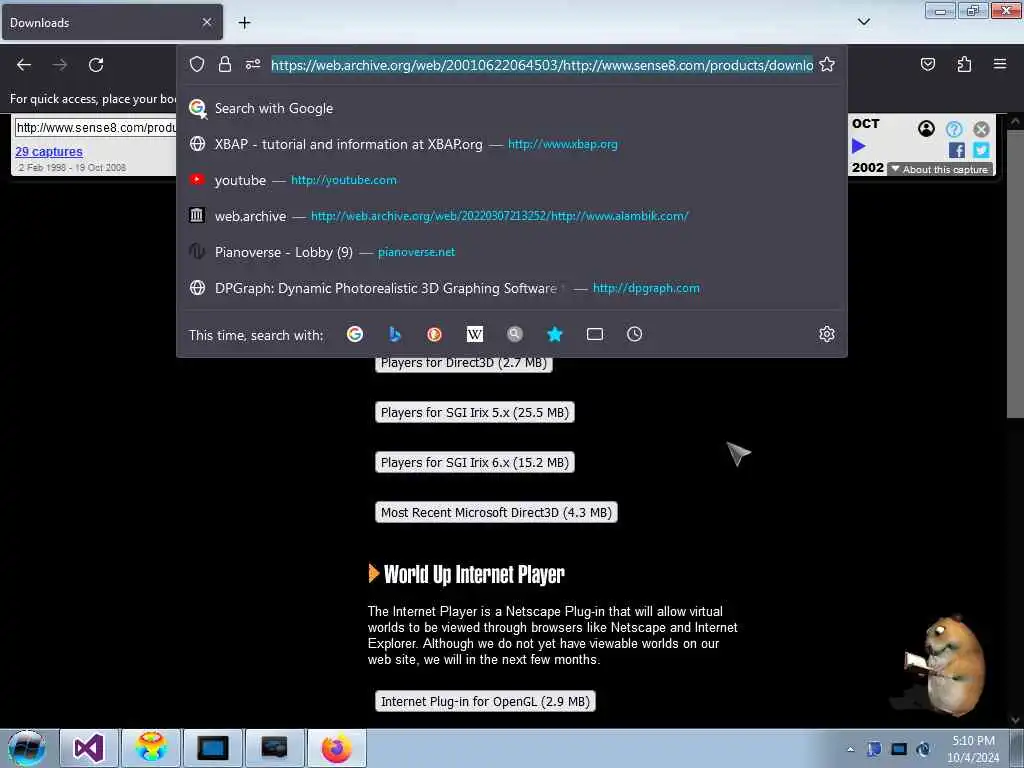Image resolution: width=1024 pixels, height=768 pixels.
Task: Search bookmarks with the blue star icon
Action: (554, 334)
